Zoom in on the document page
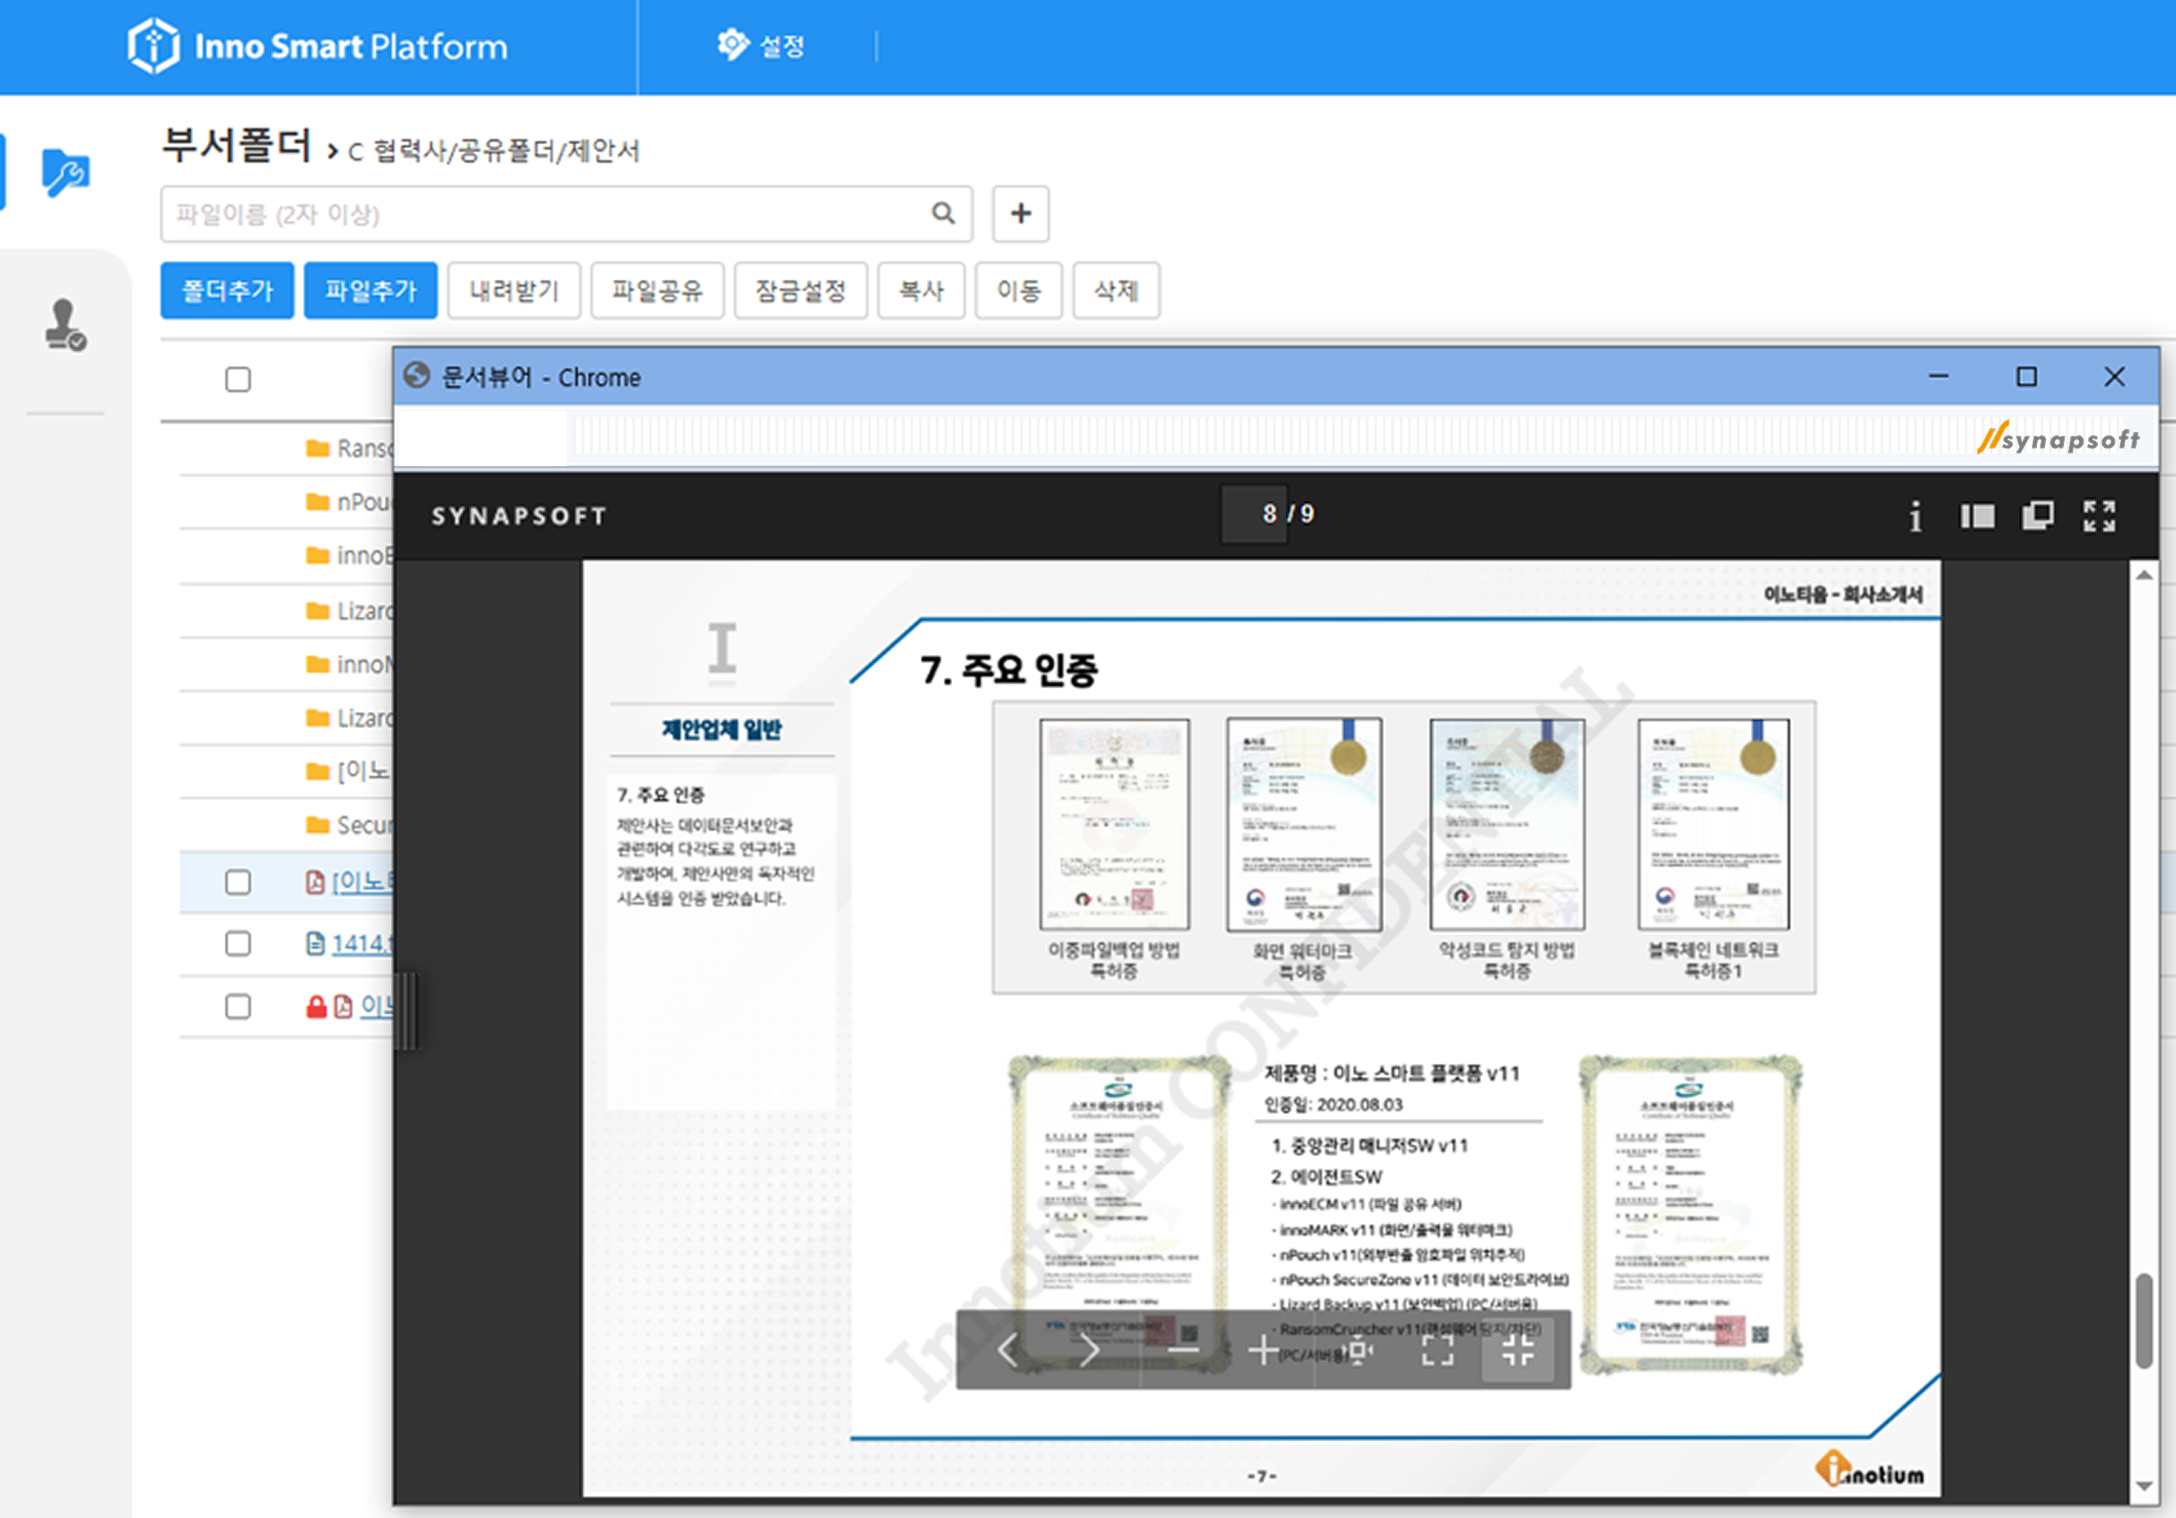The height and width of the screenshot is (1518, 2176). click(x=1260, y=1350)
